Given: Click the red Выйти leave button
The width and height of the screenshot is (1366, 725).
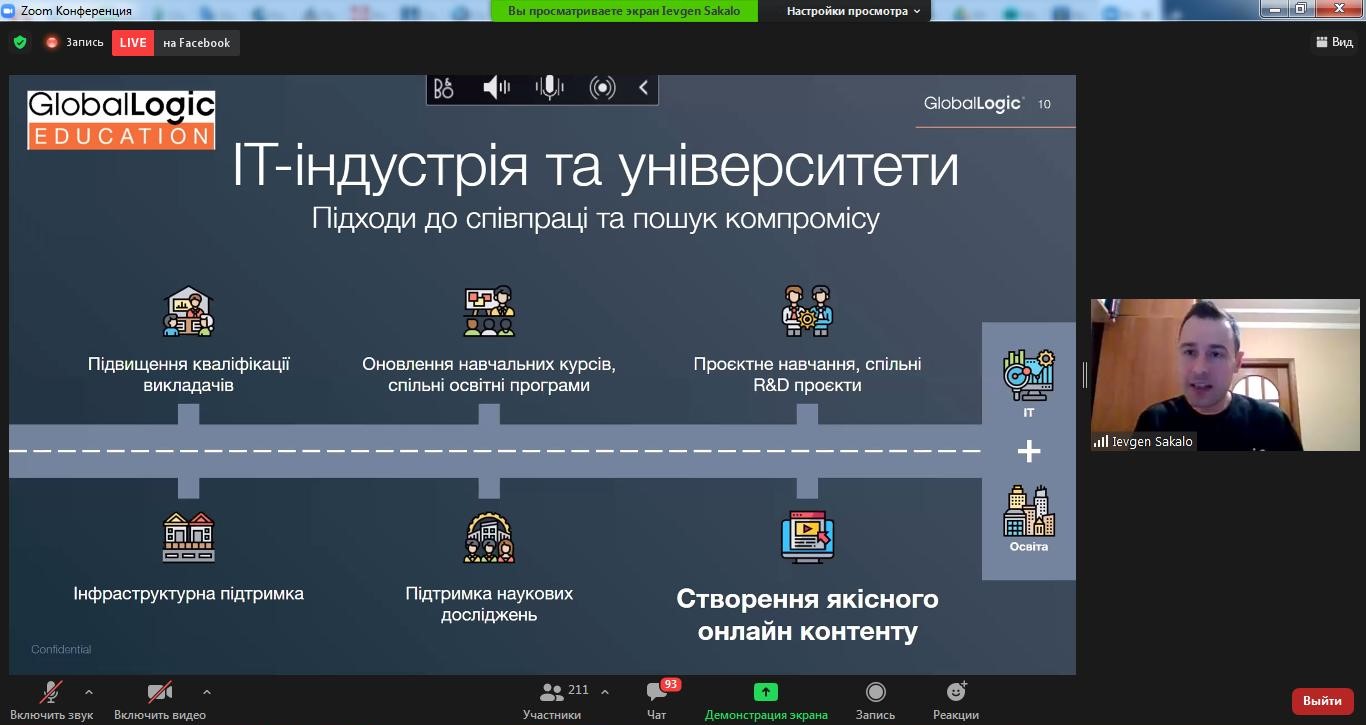Looking at the screenshot, I should [x=1322, y=701].
